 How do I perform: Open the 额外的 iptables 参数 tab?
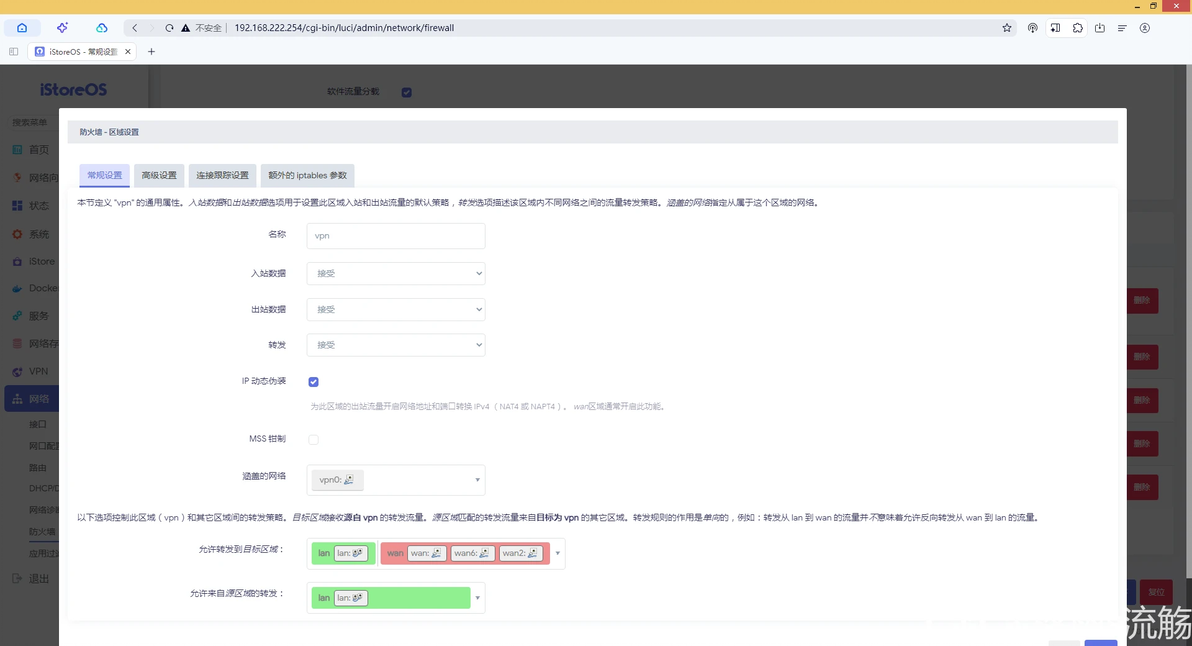307,176
